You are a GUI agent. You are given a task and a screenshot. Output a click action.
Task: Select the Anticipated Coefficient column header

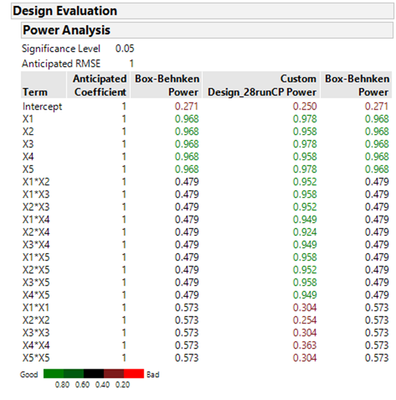(x=99, y=85)
